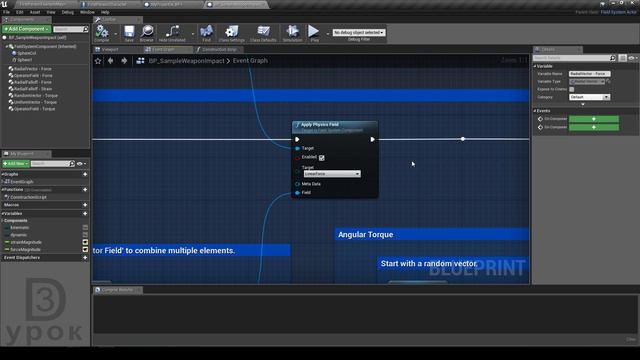Collapse the FieldSystemComponent tree item

[7, 47]
